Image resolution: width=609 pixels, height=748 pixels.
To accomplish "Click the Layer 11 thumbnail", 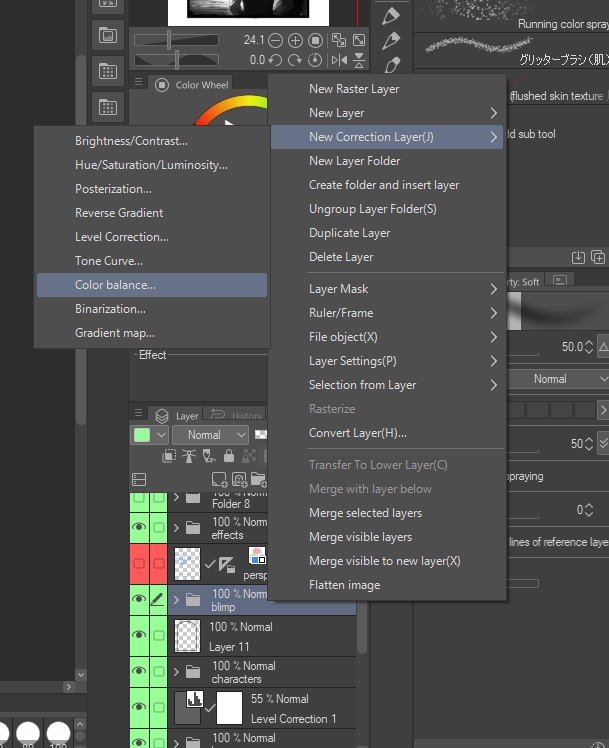I will (187, 635).
